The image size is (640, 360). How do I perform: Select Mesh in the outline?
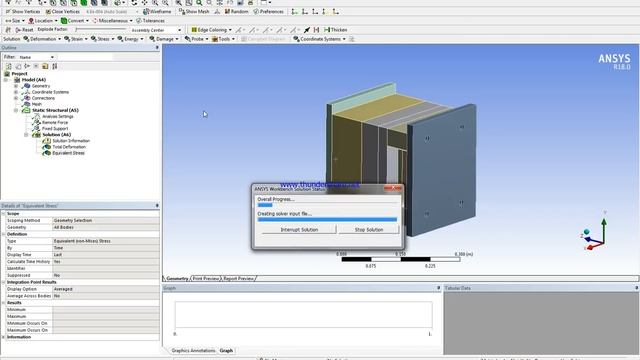tap(36, 104)
